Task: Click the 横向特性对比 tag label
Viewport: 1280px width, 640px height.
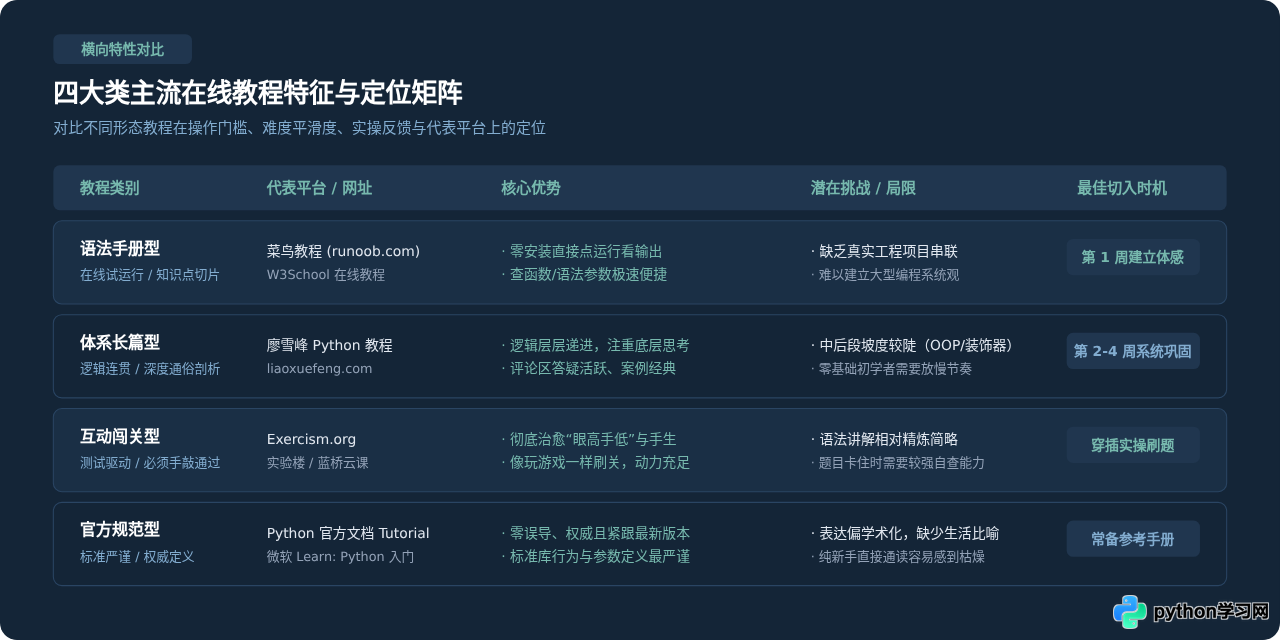Action: 122,49
